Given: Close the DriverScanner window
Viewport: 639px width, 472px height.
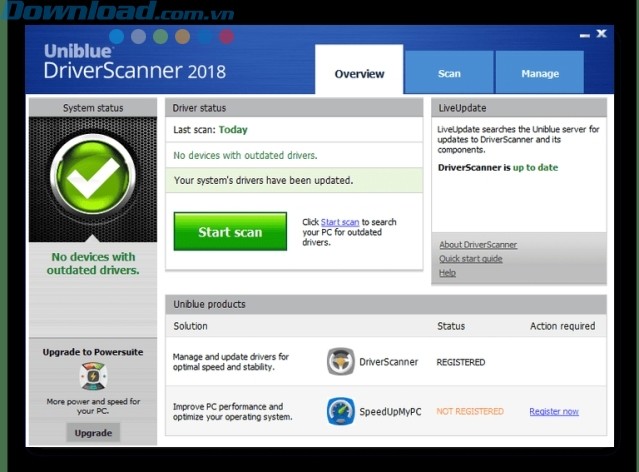Looking at the screenshot, I should pos(601,33).
